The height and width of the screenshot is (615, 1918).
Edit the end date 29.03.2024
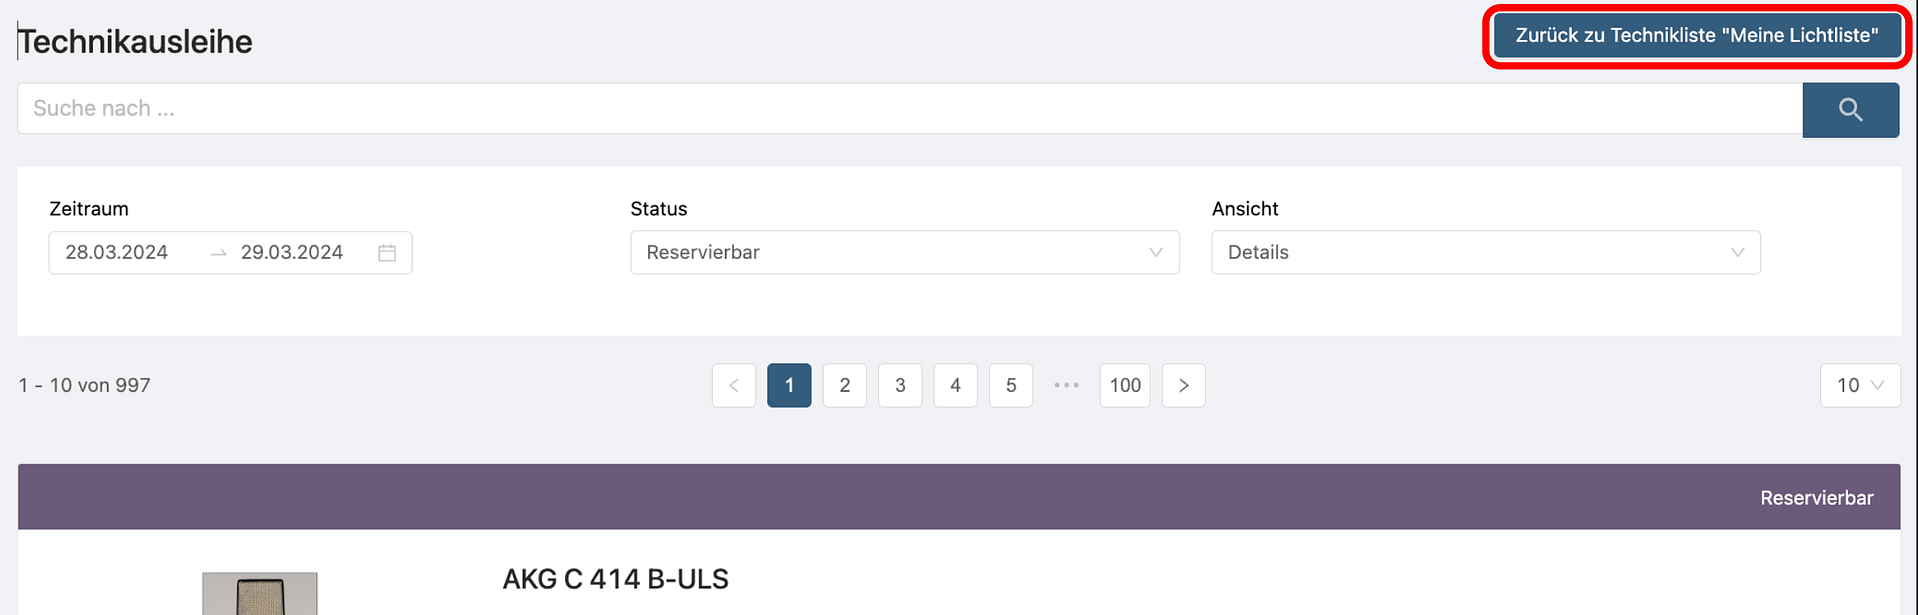[x=292, y=253]
